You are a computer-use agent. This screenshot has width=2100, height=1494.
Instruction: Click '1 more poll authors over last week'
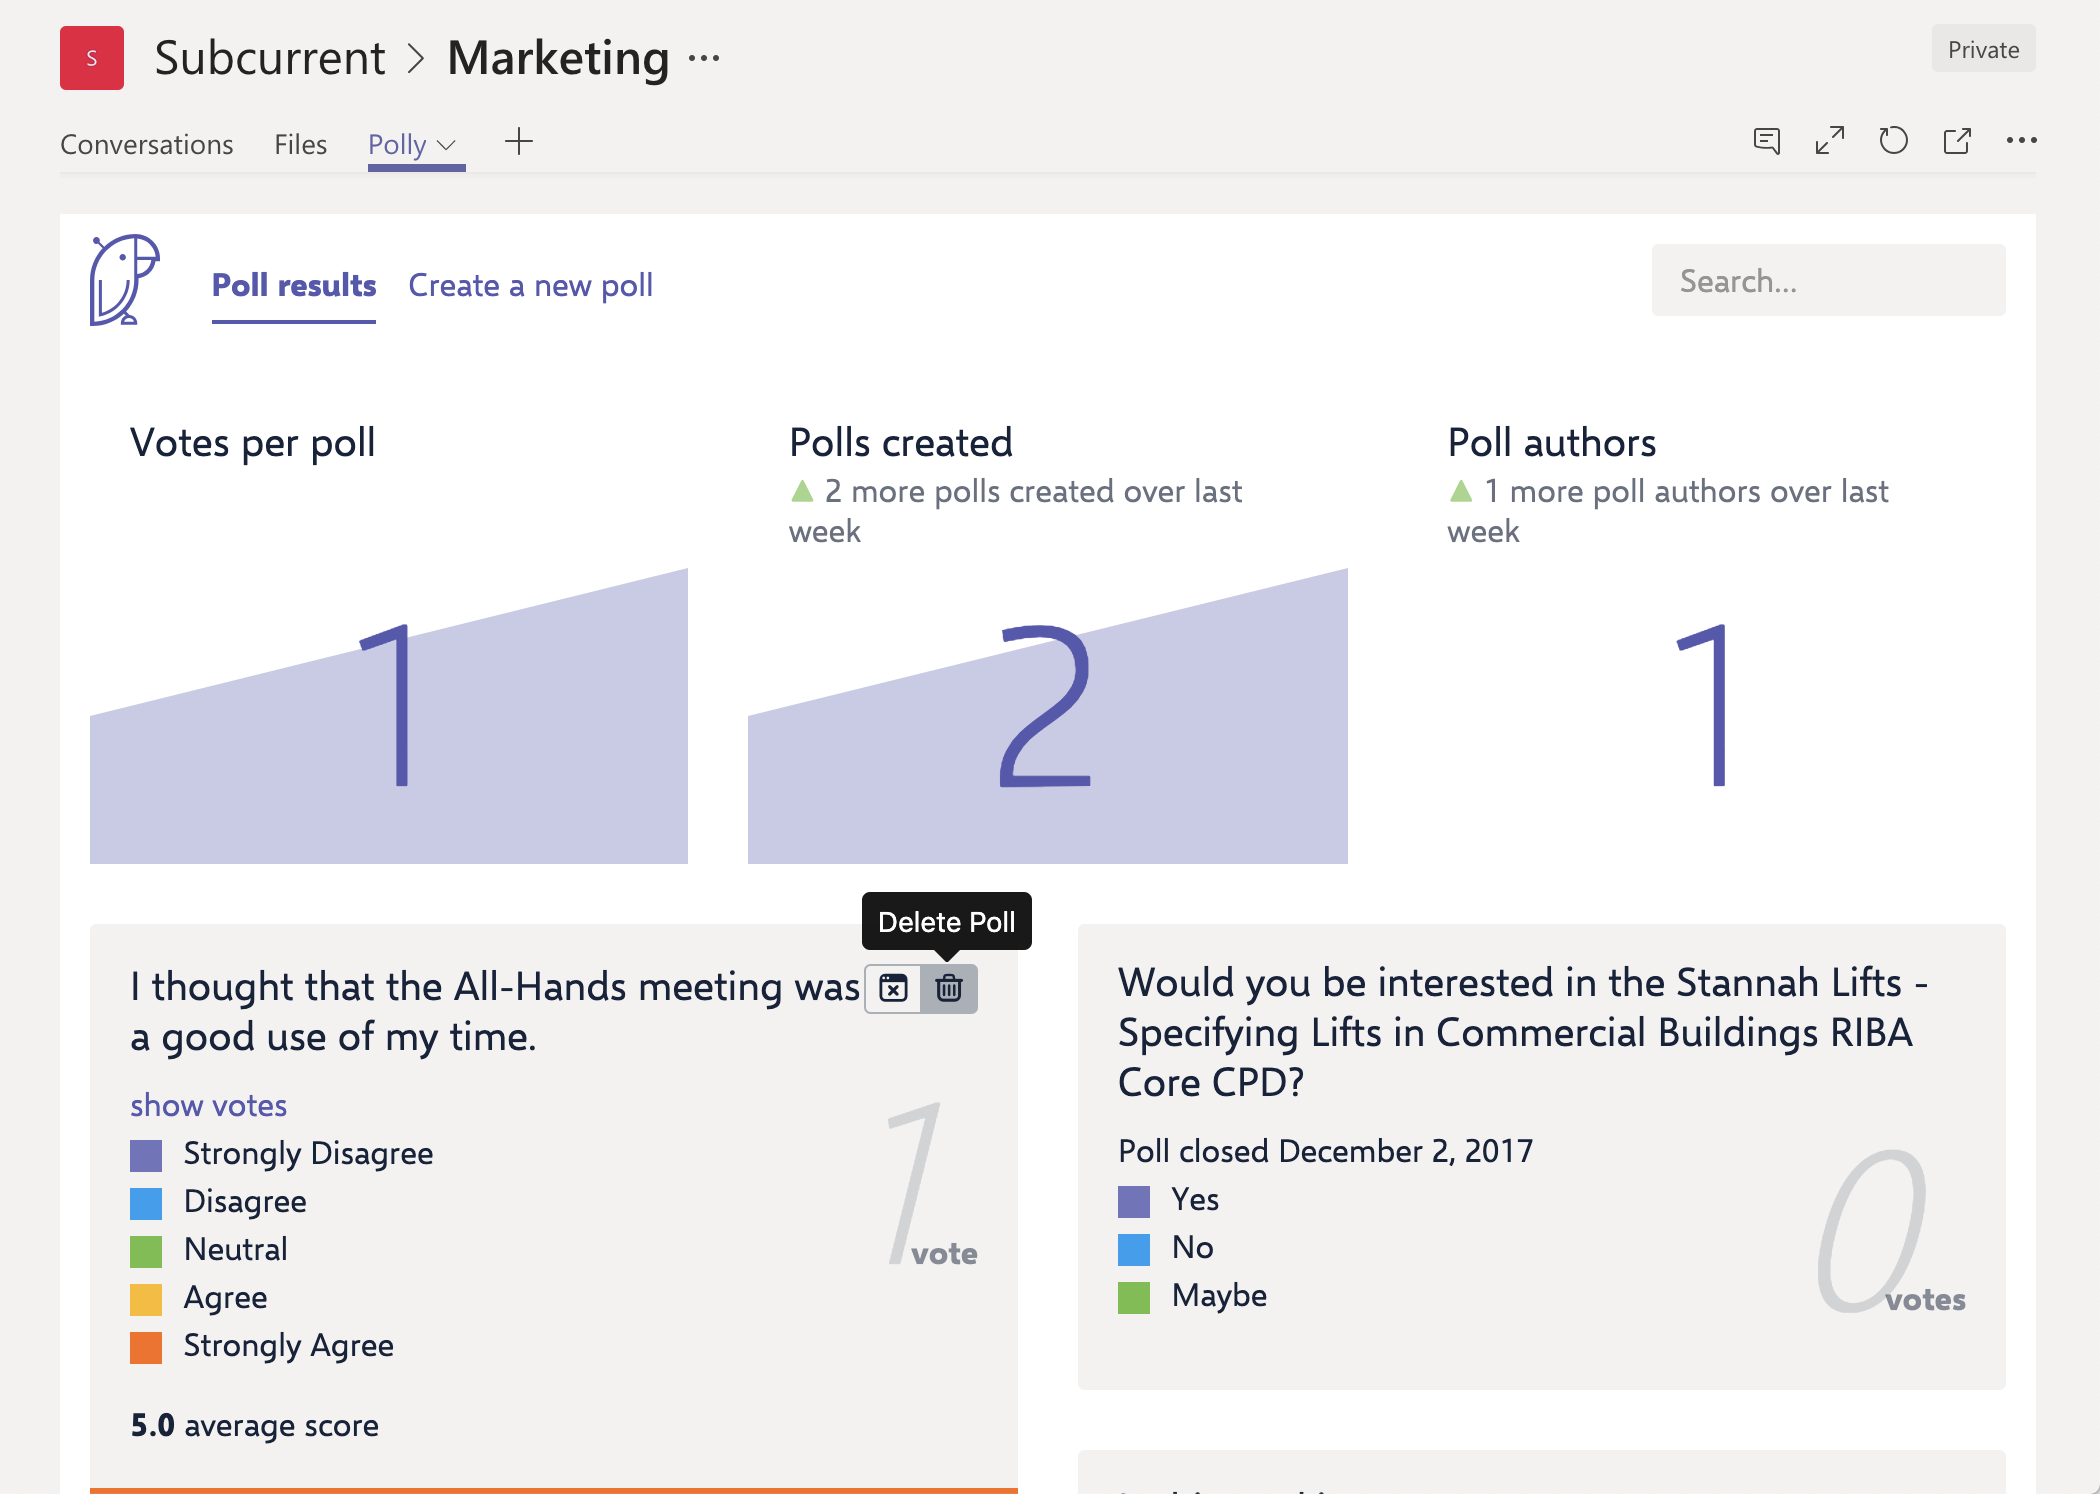1668,511
